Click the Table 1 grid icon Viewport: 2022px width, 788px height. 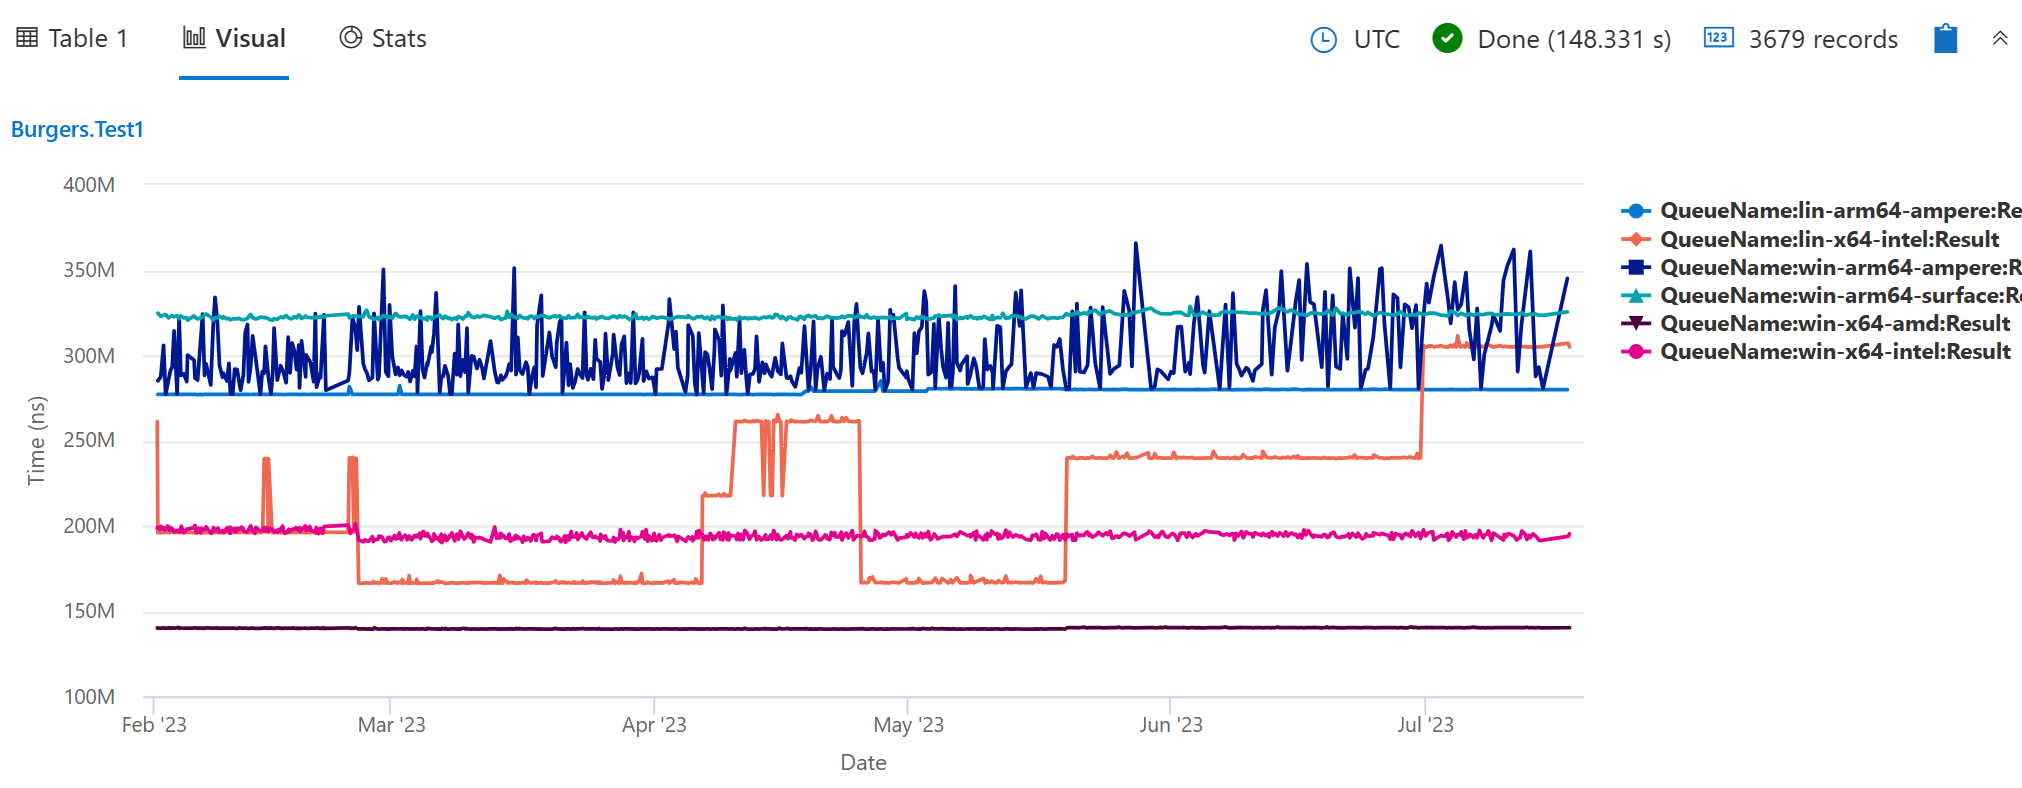[27, 37]
